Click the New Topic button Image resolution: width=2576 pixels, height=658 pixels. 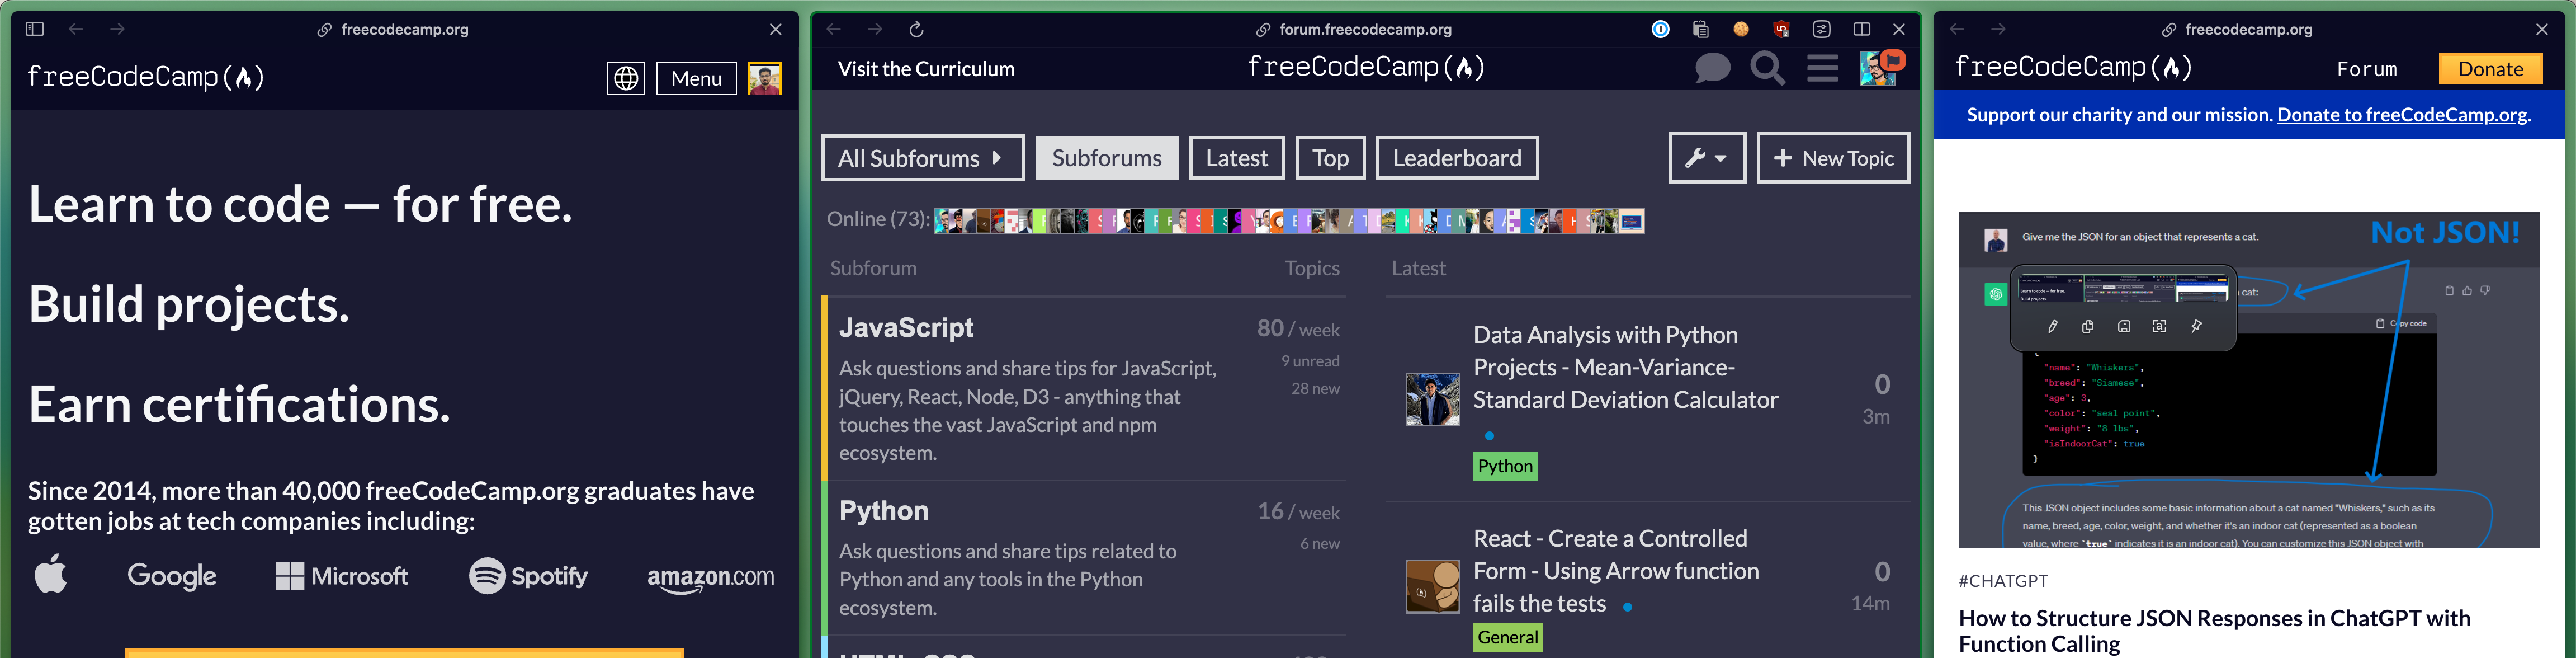(1833, 157)
